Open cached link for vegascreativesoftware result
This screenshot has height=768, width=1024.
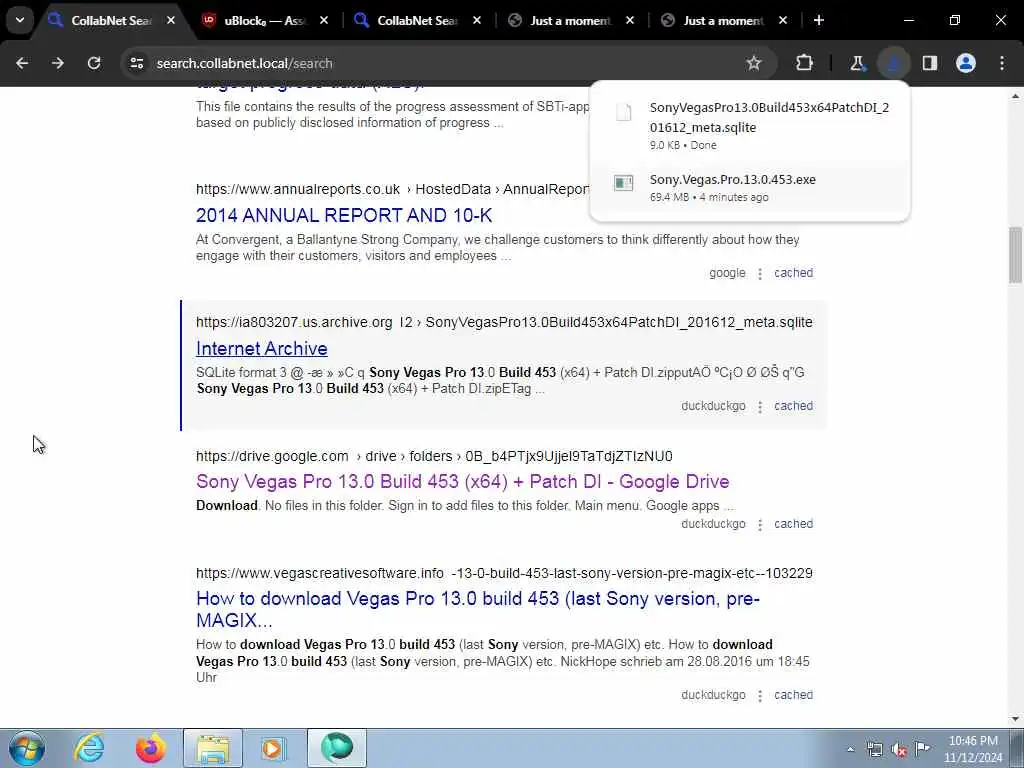click(x=793, y=695)
